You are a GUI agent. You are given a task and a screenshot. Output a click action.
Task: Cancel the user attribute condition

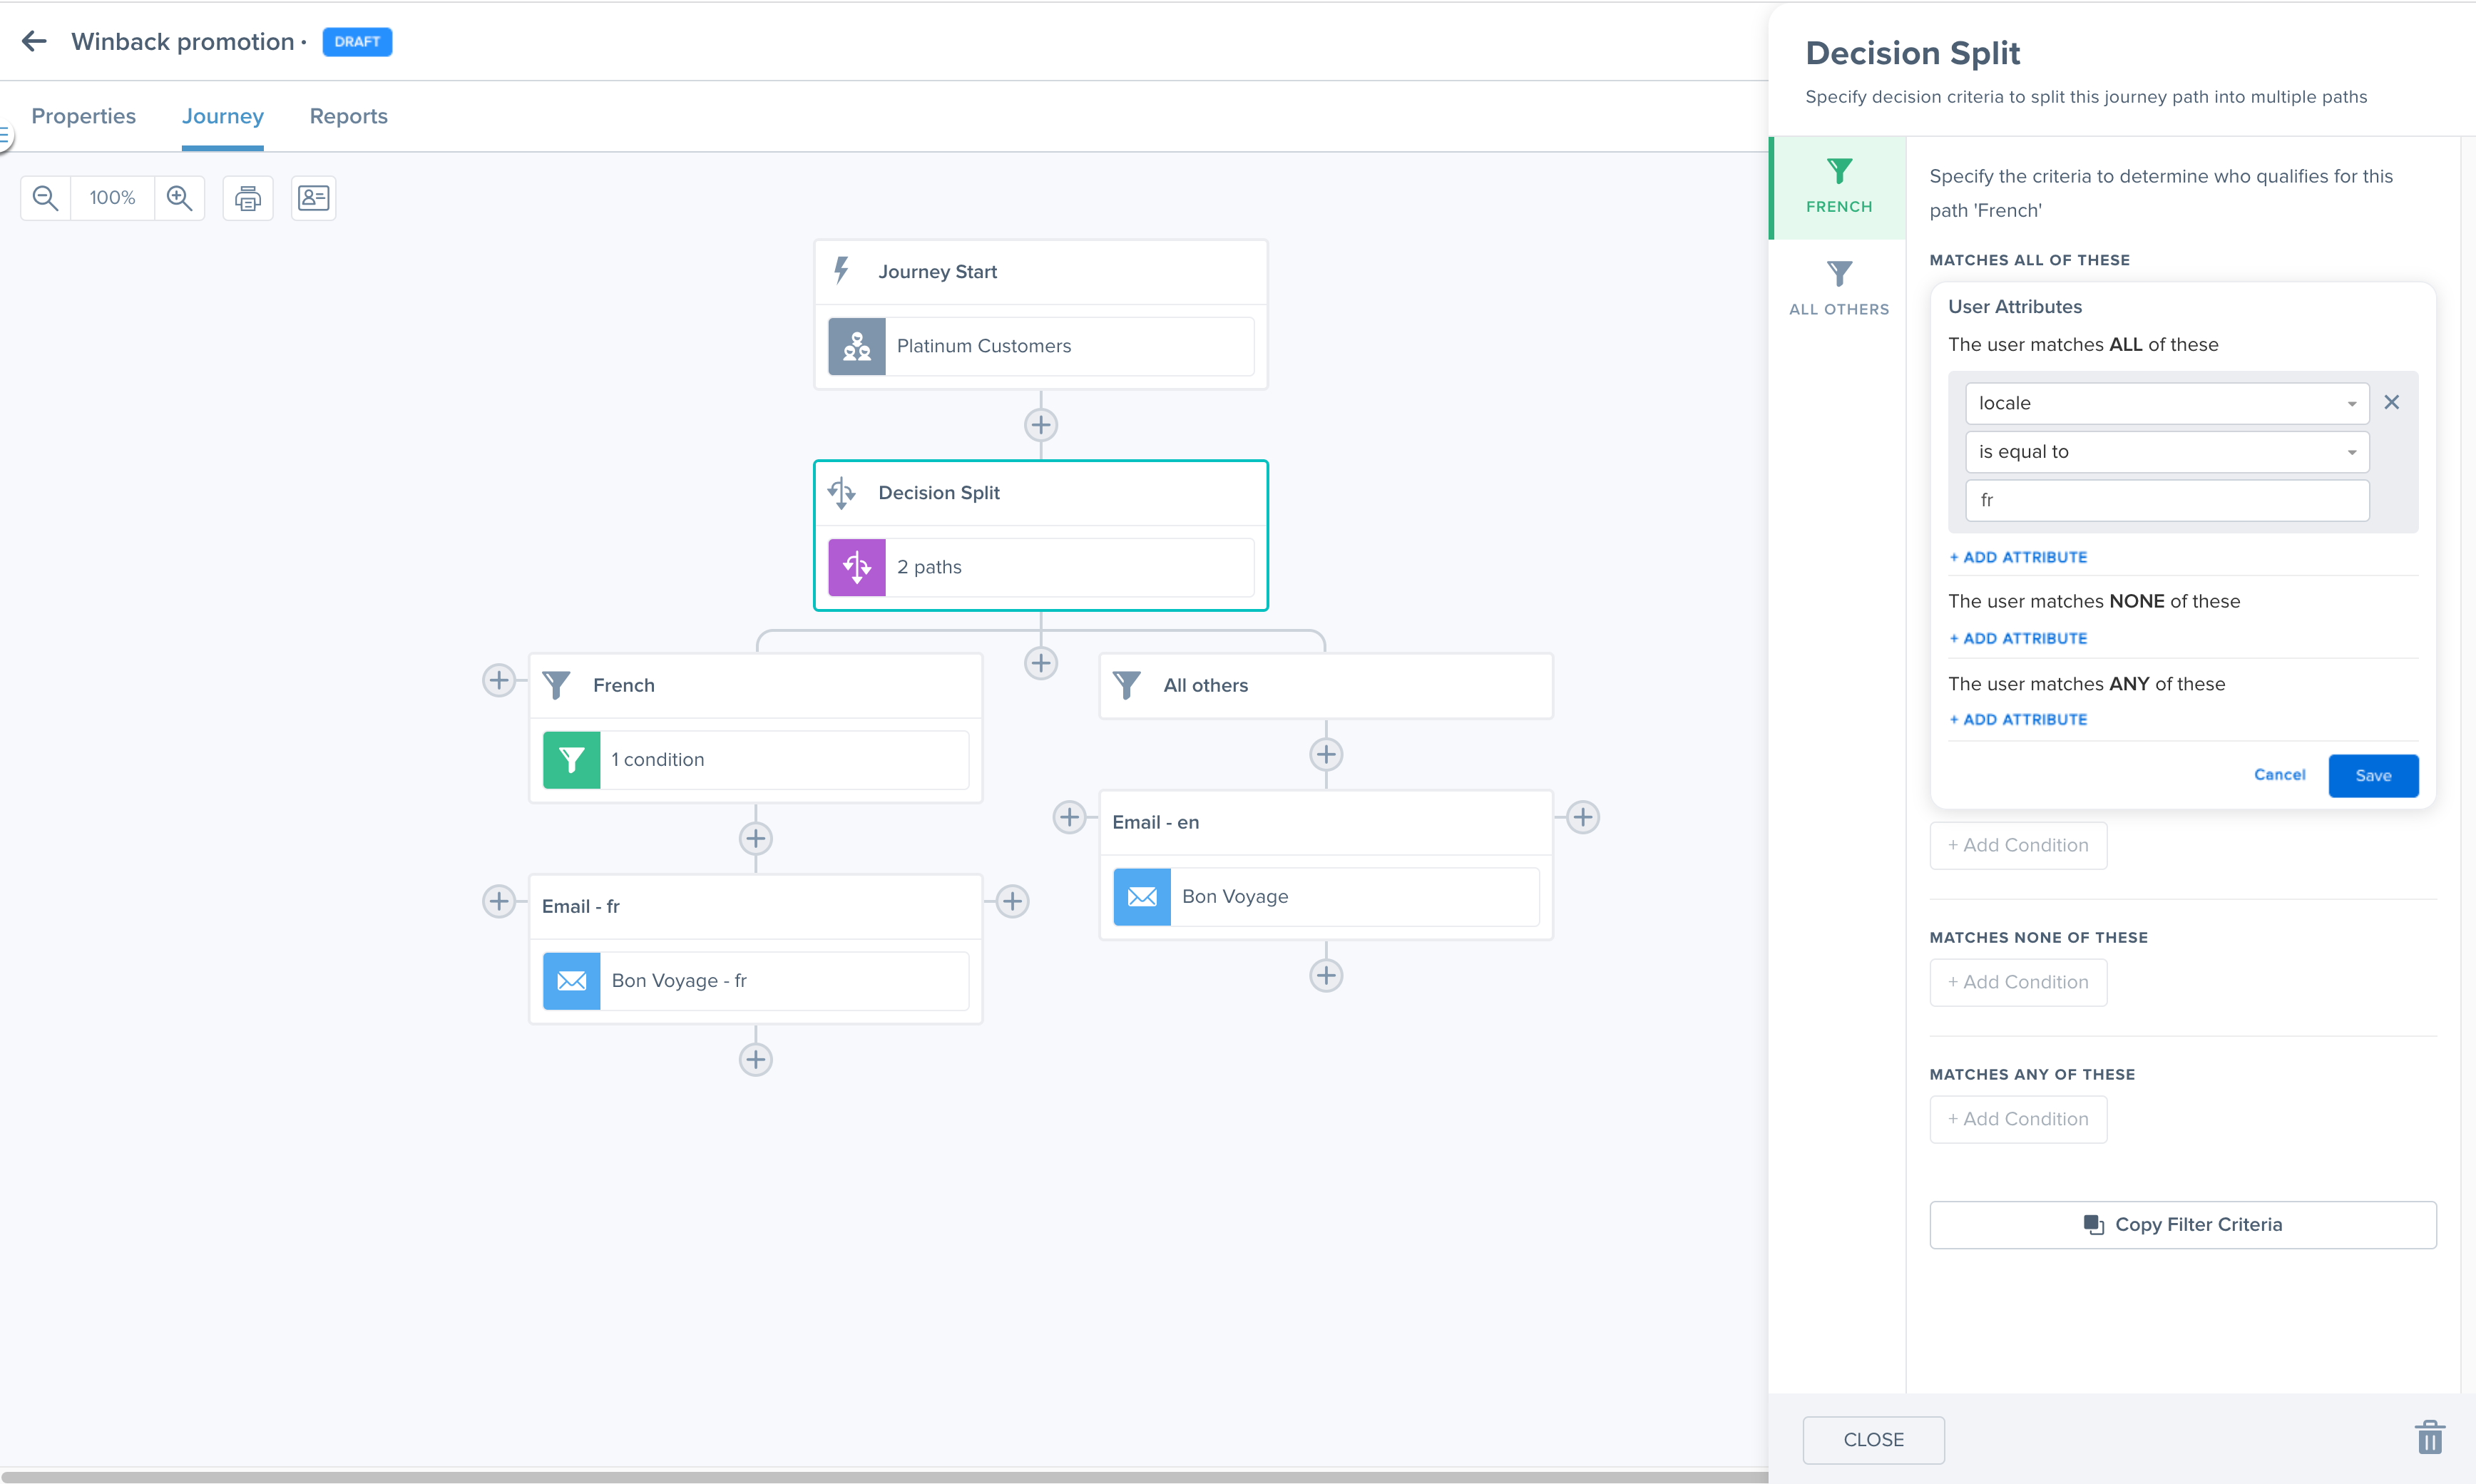[x=2279, y=775]
